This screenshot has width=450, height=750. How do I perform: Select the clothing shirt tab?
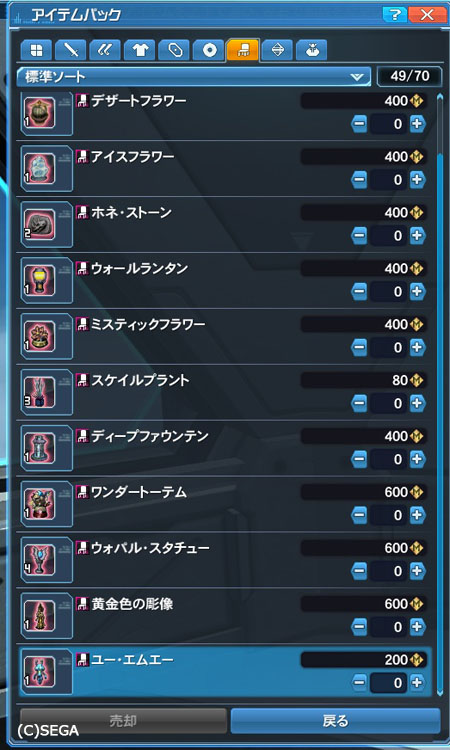[x=140, y=50]
